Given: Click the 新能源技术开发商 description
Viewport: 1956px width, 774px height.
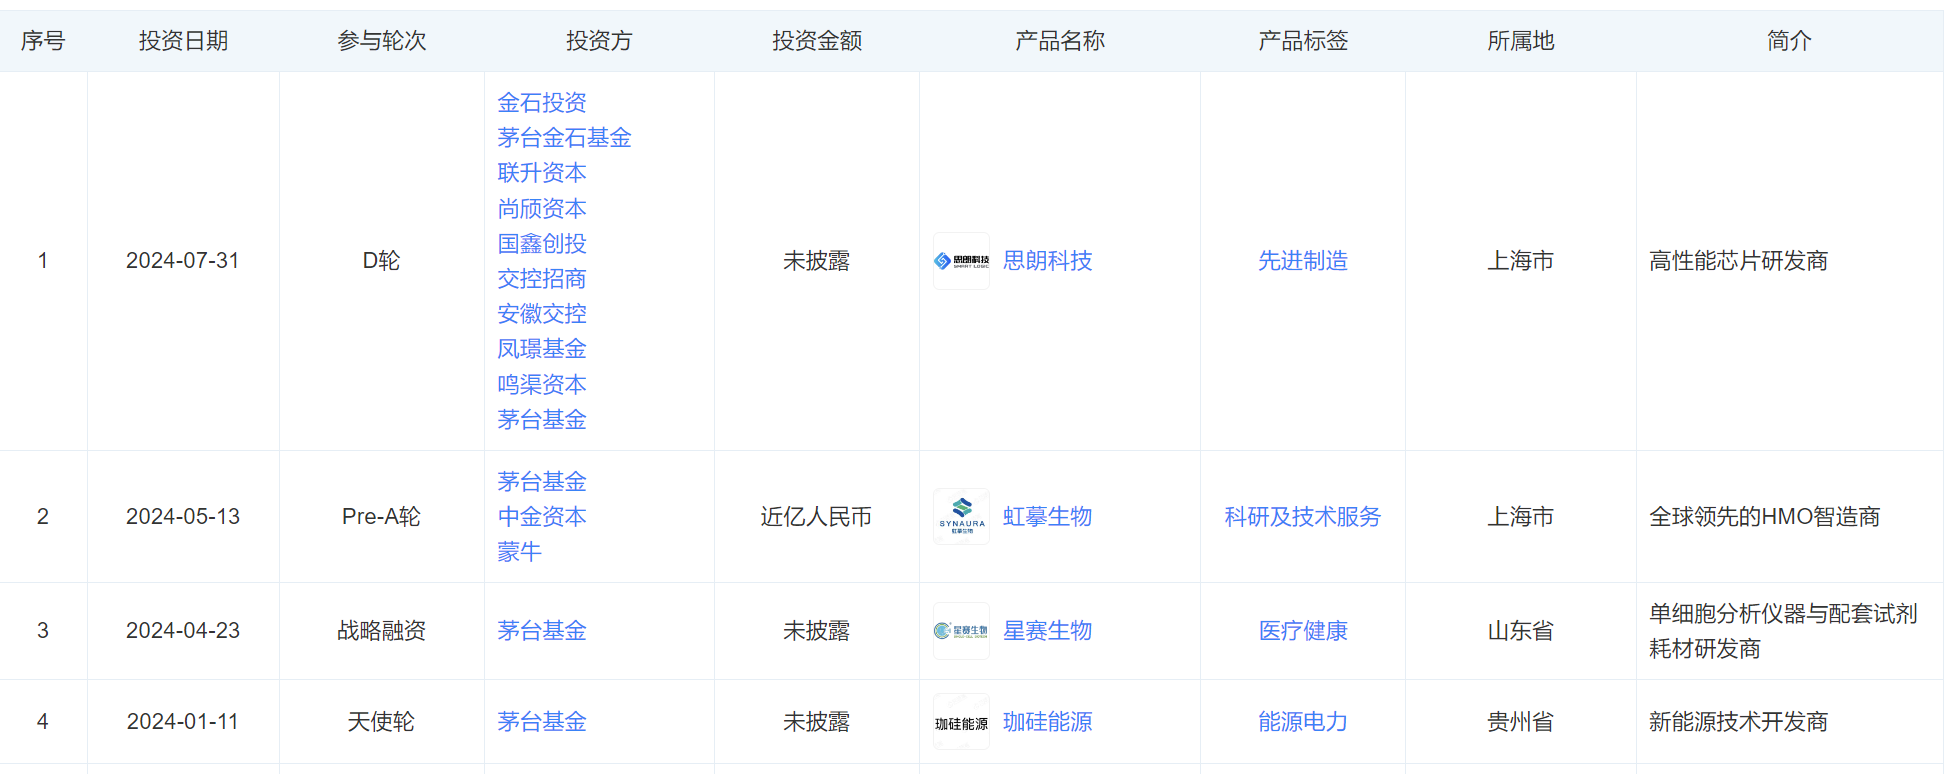Looking at the screenshot, I should 1738,722.
